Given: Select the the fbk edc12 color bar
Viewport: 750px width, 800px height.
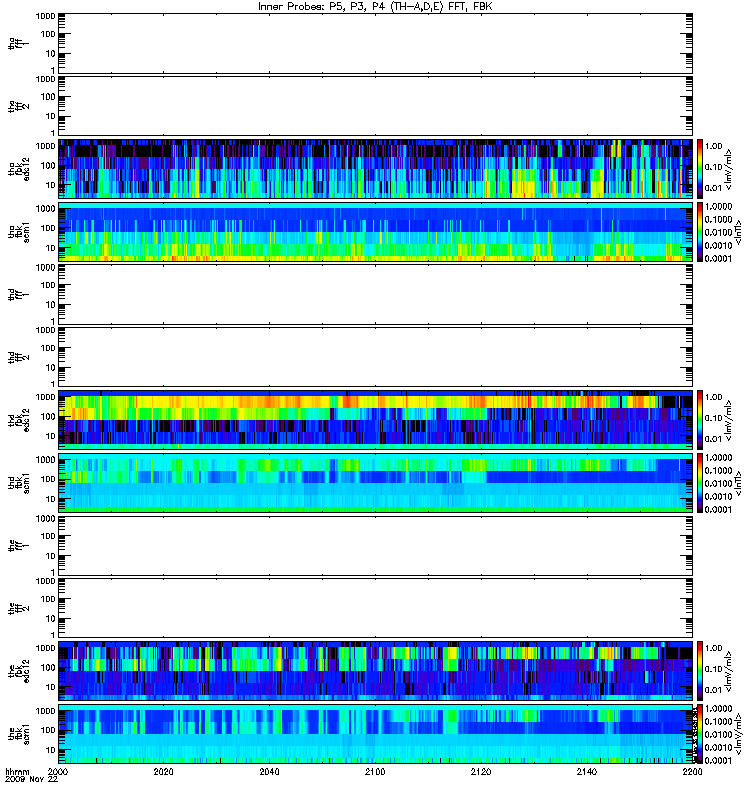Looking at the screenshot, I should (x=700, y=671).
